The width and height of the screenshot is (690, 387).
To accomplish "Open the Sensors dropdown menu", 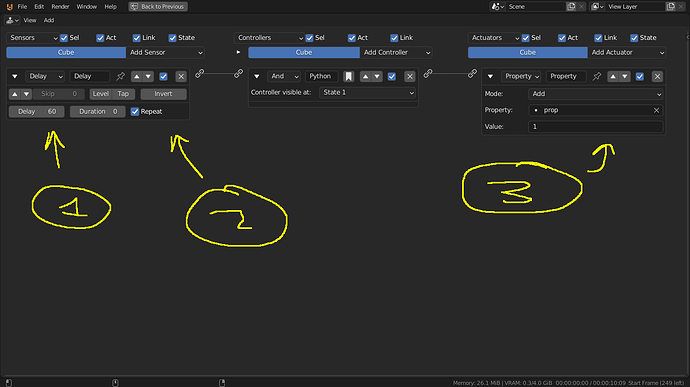I will click(33, 38).
